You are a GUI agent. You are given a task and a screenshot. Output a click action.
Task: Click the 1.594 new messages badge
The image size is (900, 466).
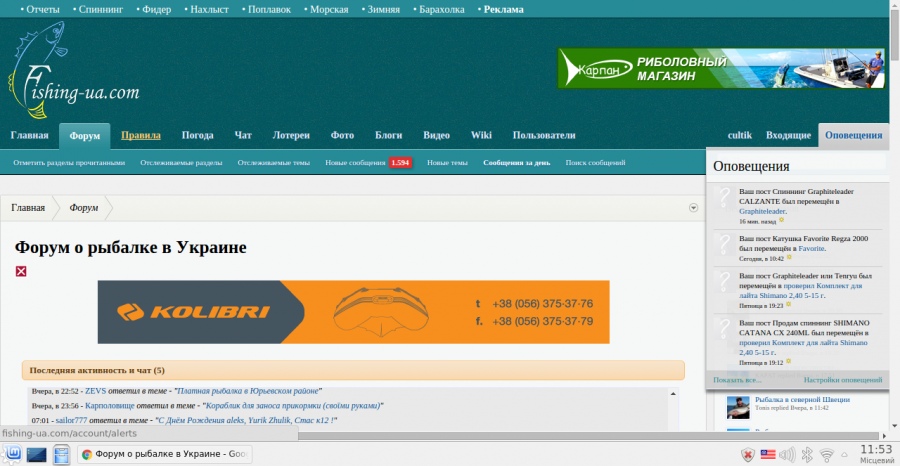pyautogui.click(x=400, y=163)
